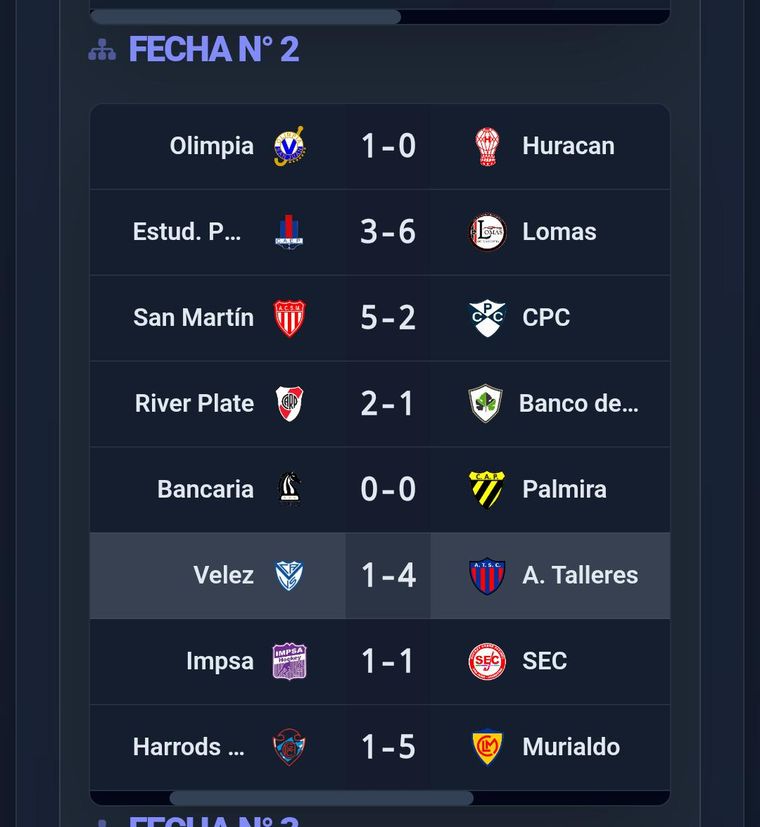Image resolution: width=760 pixels, height=827 pixels.
Task: Click the A. Talleres crest
Action: coord(487,575)
